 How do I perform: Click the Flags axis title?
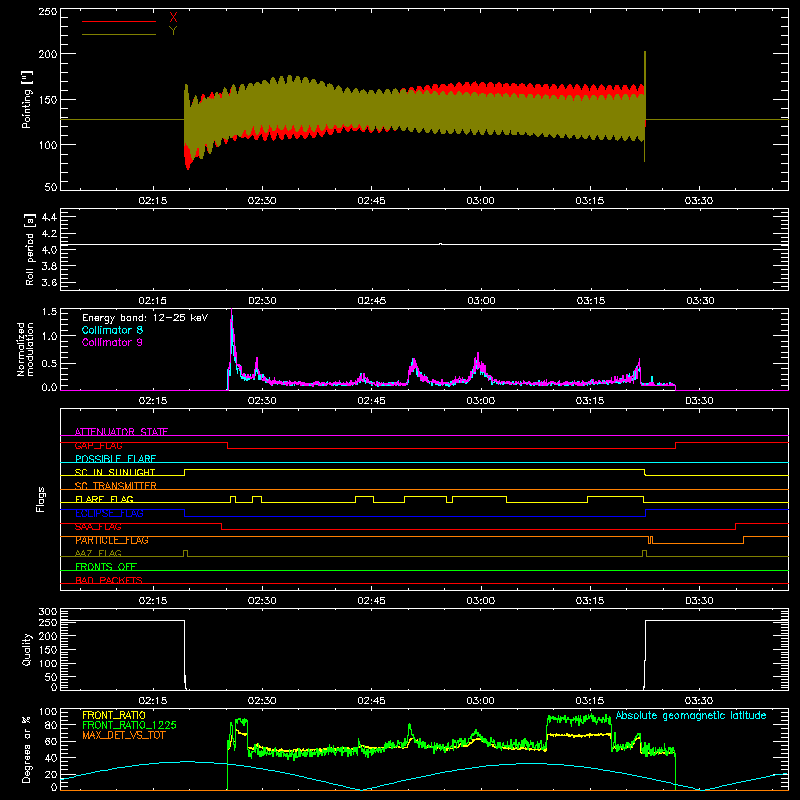tap(40, 499)
